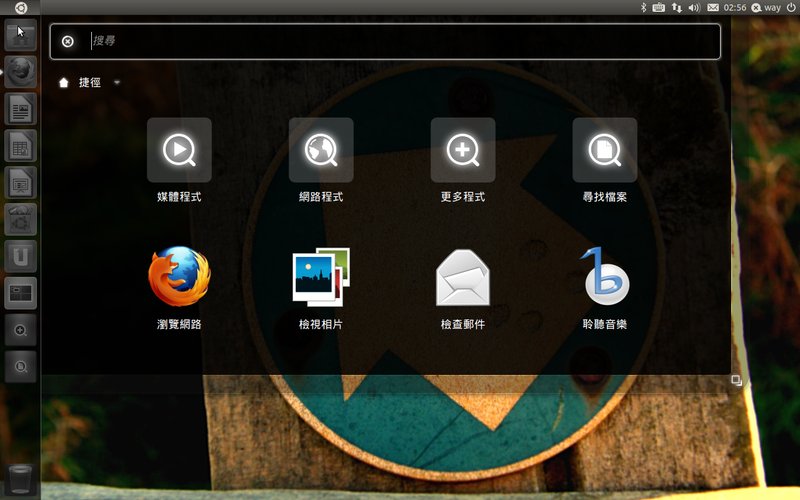Open the sound volume indicator

(694, 7)
